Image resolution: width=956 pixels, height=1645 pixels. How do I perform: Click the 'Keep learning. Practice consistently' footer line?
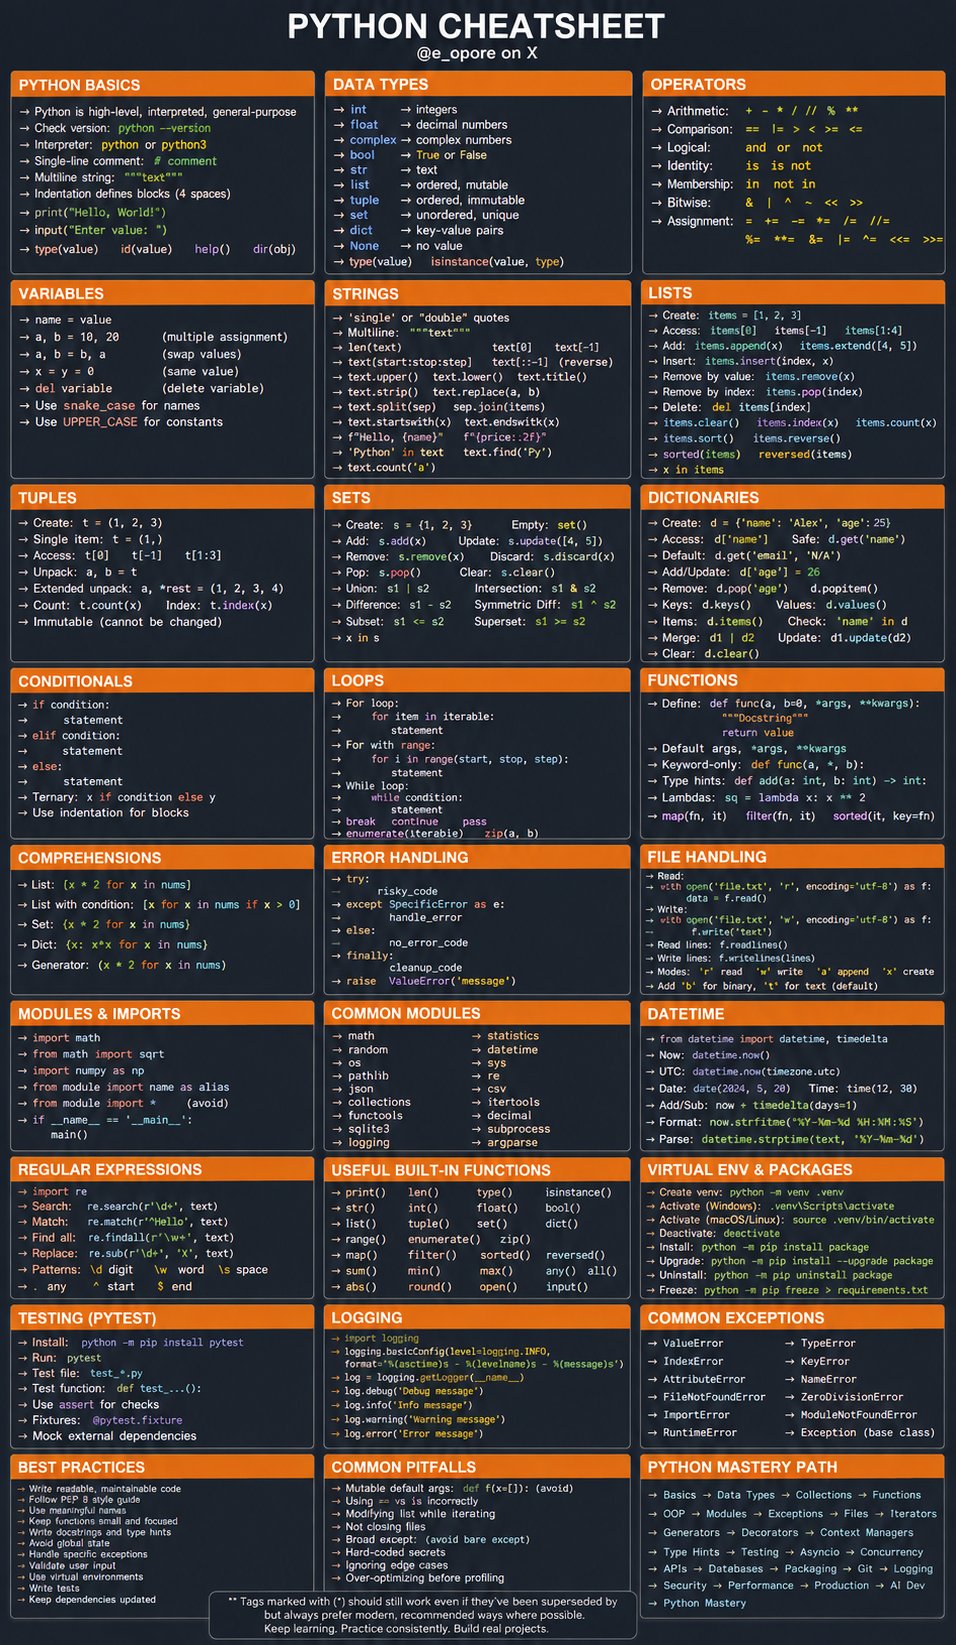point(406,1629)
